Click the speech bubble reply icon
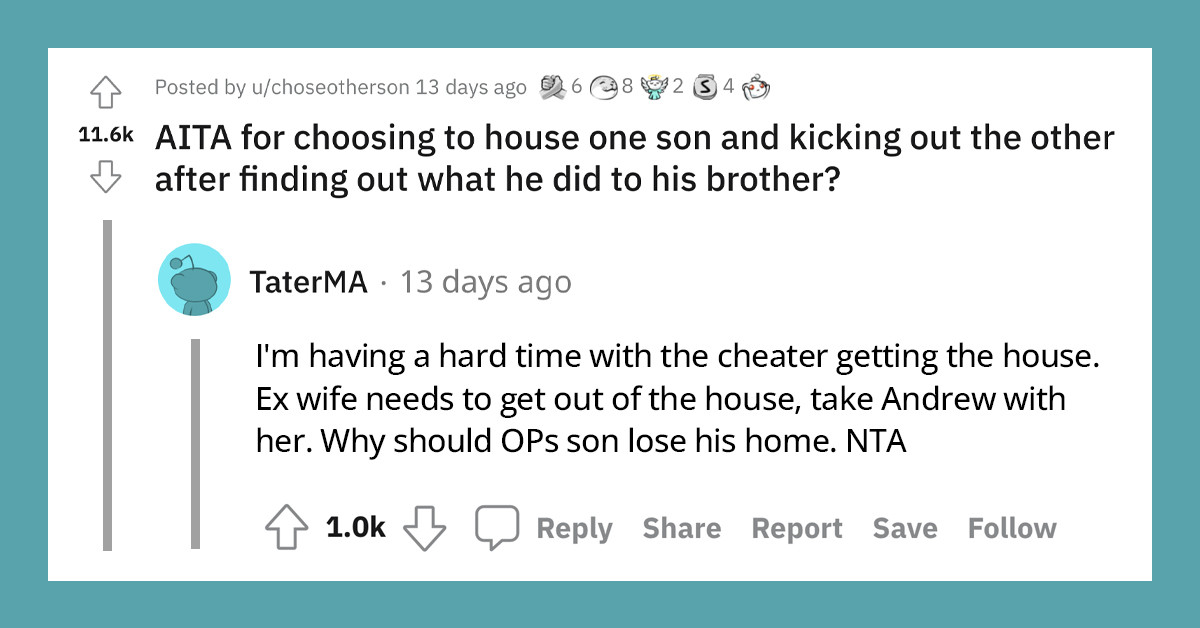Viewport: 1200px width, 628px height. click(497, 526)
